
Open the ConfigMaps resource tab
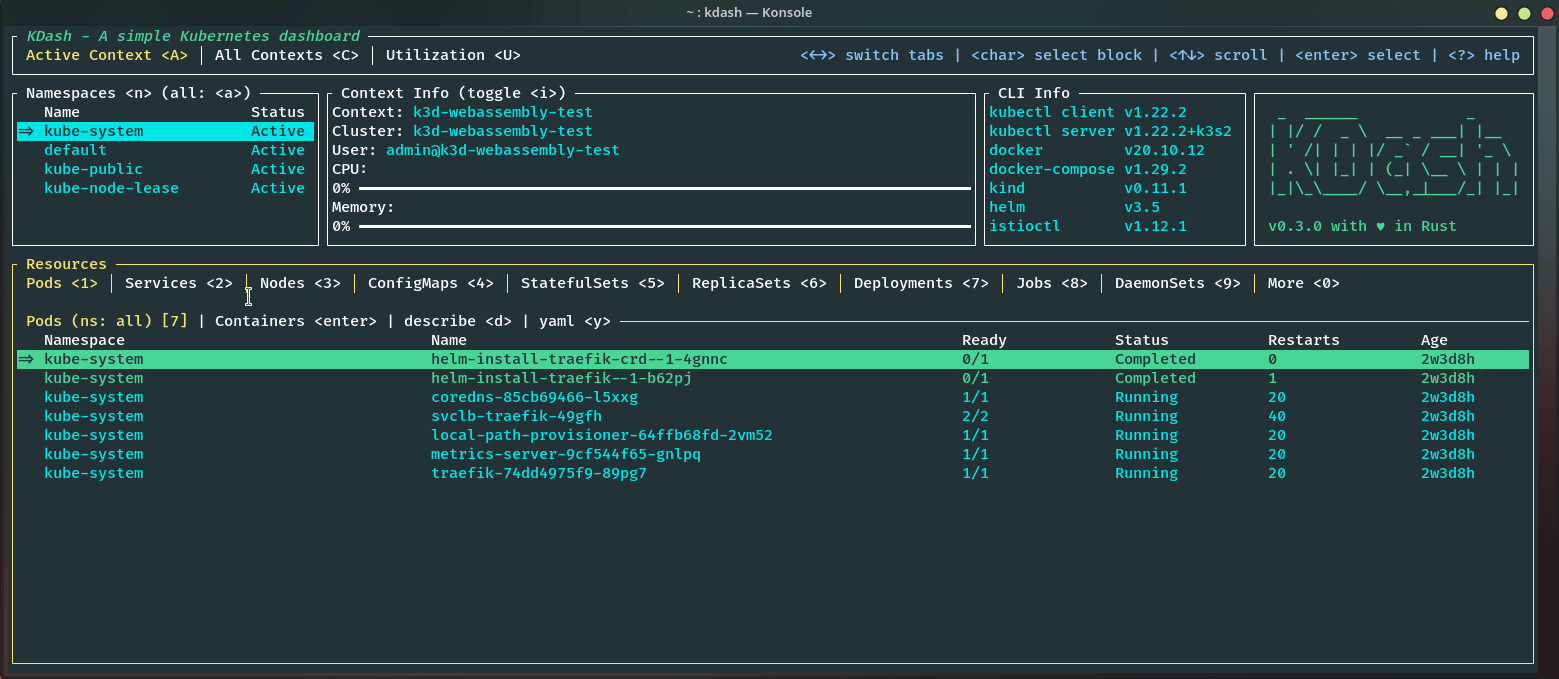click(430, 283)
